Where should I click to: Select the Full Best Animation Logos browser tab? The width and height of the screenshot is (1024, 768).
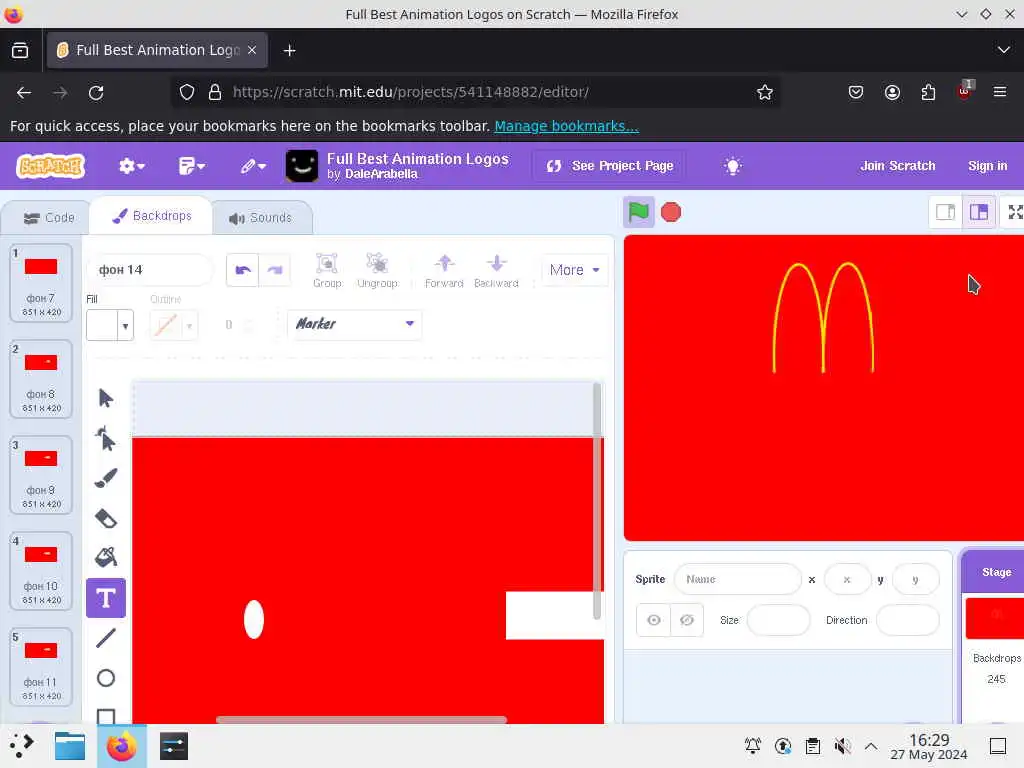coord(157,50)
